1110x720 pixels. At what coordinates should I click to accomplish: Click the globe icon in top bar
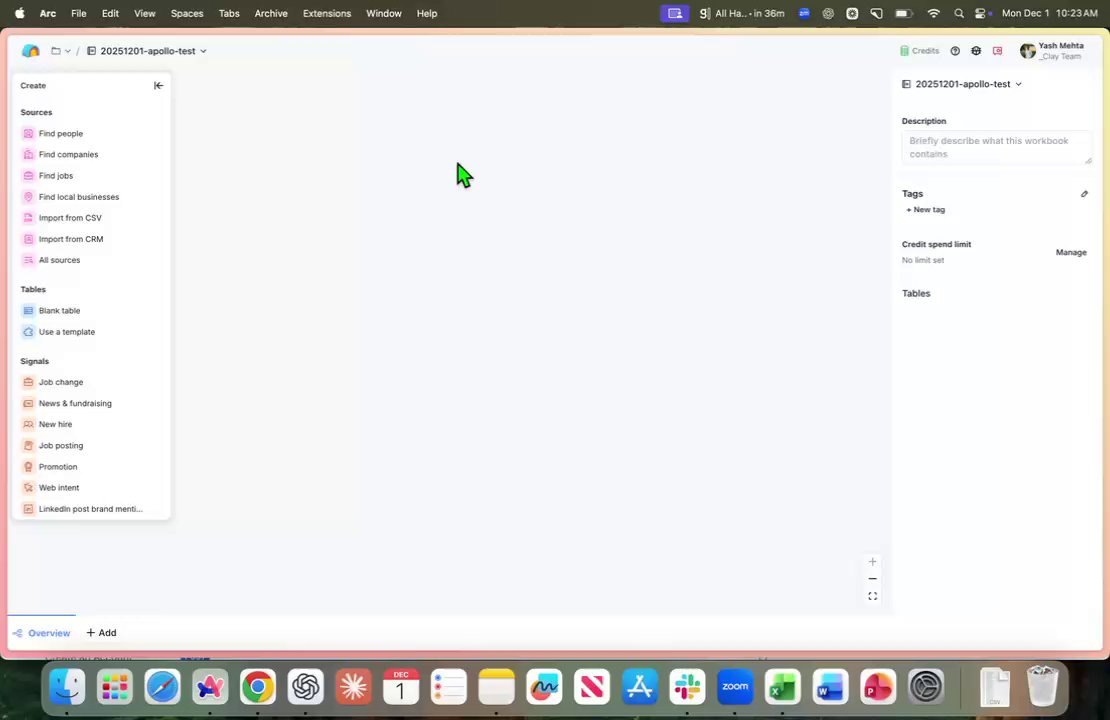(976, 51)
